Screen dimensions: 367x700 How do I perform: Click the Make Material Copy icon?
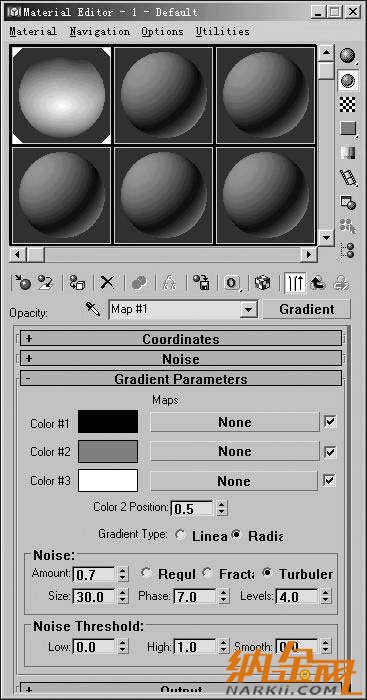pos(139,283)
